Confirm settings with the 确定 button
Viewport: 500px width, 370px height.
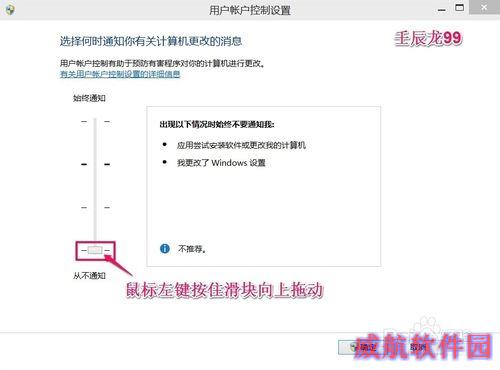pyautogui.click(x=363, y=348)
